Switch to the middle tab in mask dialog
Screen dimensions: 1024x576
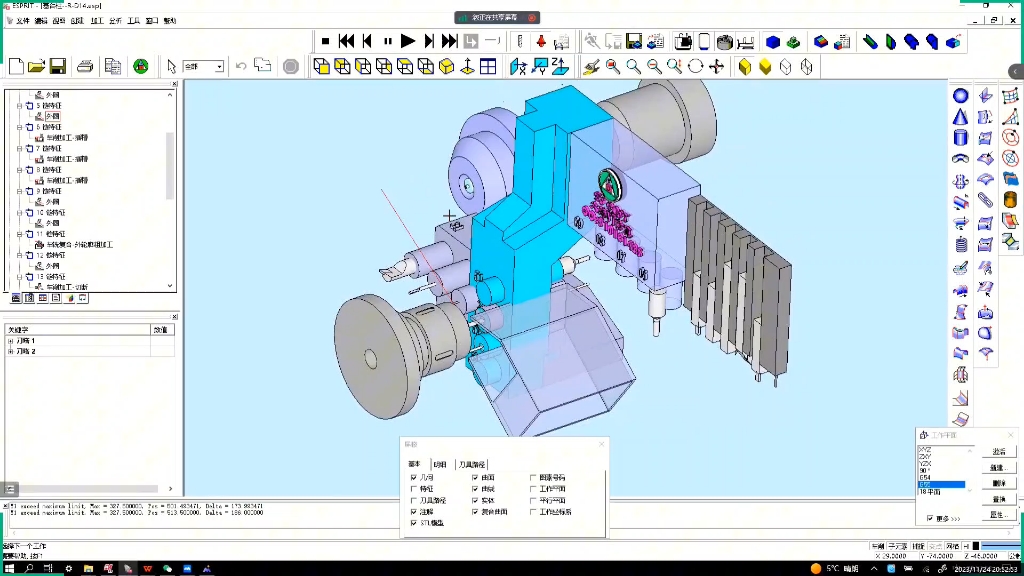click(x=440, y=464)
